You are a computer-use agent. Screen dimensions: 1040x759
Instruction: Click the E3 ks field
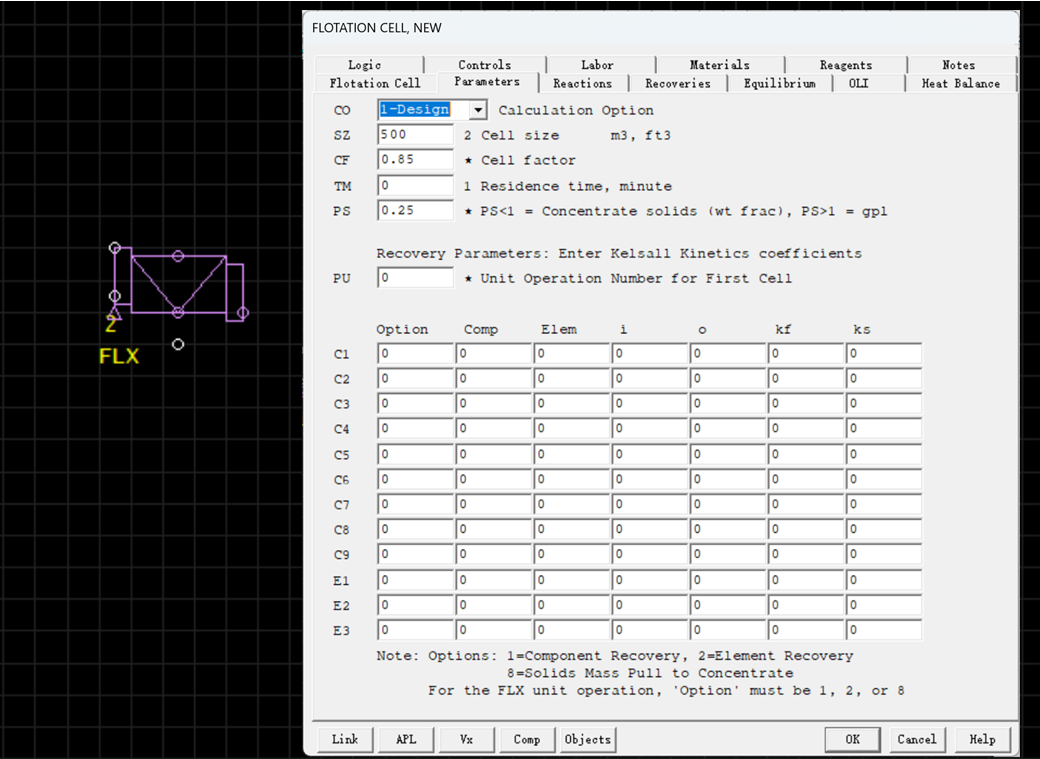click(884, 630)
